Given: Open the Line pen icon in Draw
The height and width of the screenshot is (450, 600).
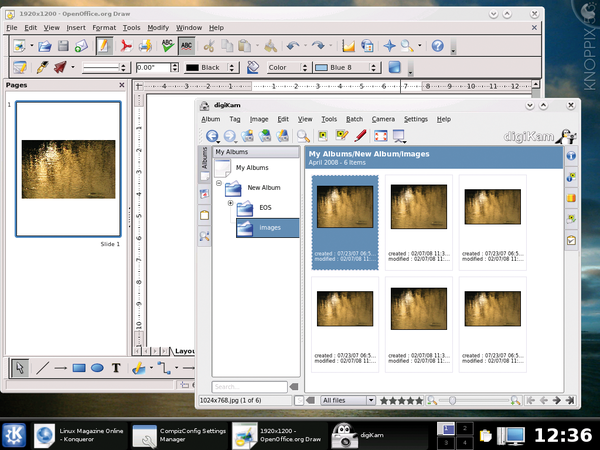Looking at the screenshot, I should coord(42,67).
